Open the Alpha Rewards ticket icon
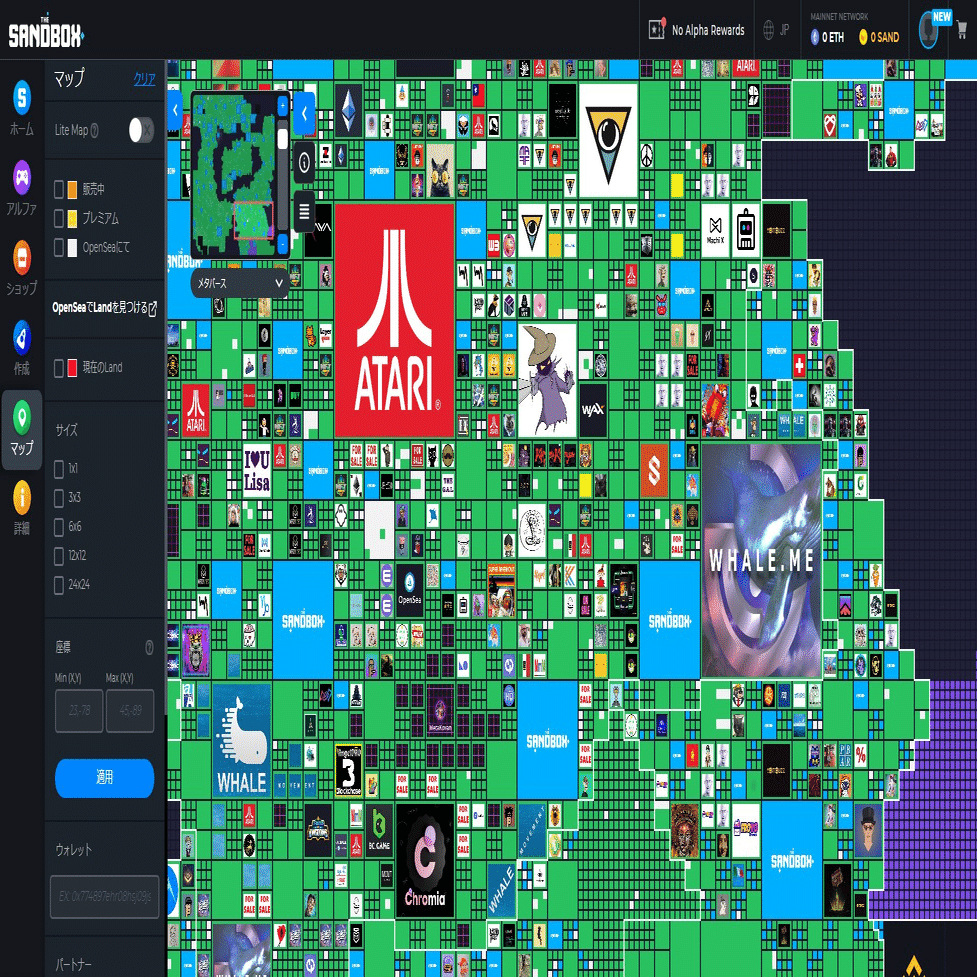The width and height of the screenshot is (977, 977). coord(657,29)
